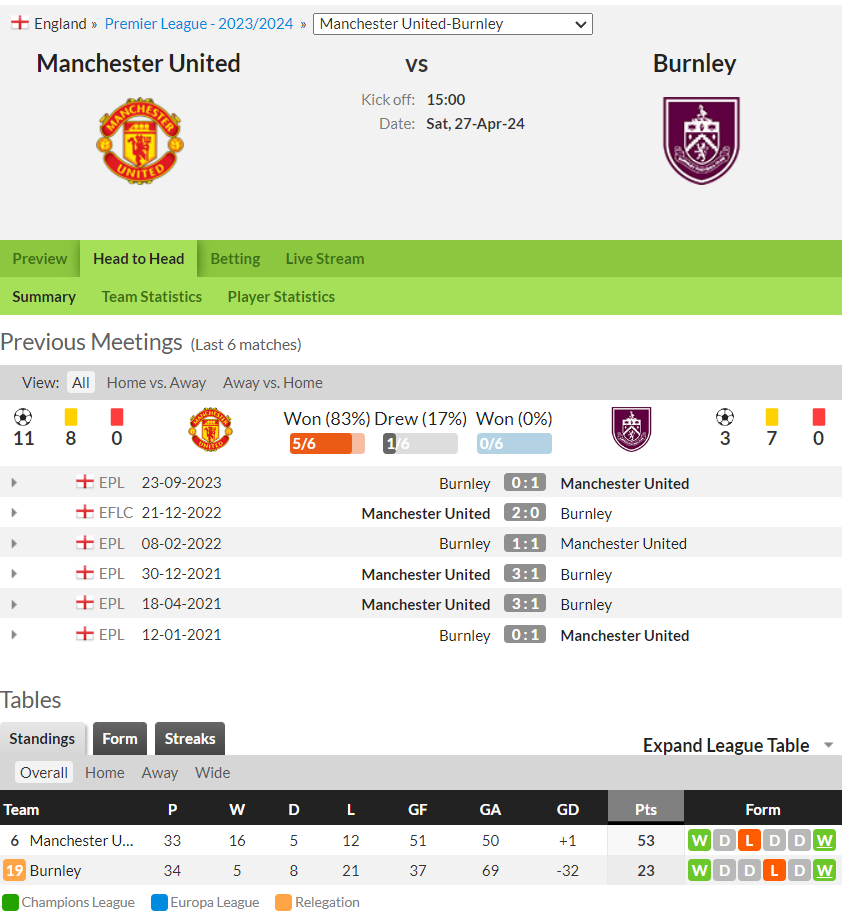Open the Manchester United-Burnley match dropdown
The width and height of the screenshot is (847, 922).
point(452,24)
